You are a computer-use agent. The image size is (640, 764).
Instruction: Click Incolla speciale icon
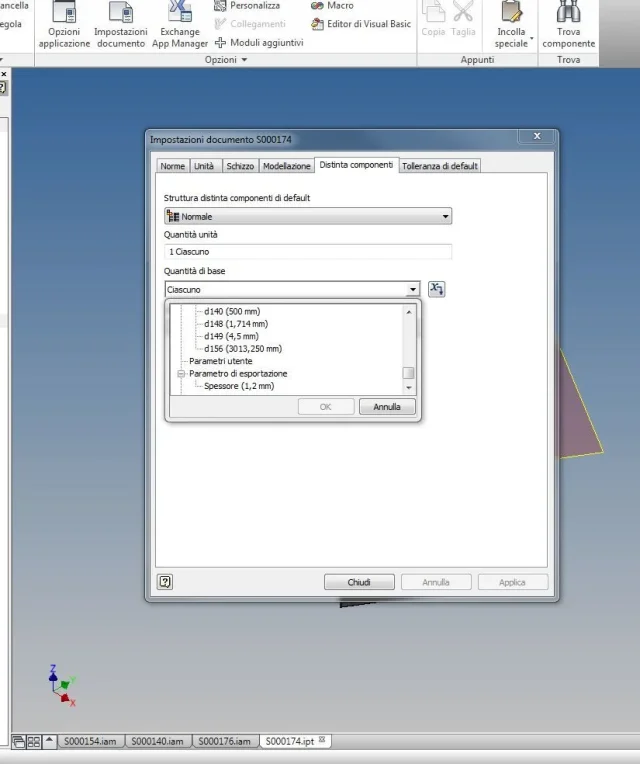click(511, 12)
